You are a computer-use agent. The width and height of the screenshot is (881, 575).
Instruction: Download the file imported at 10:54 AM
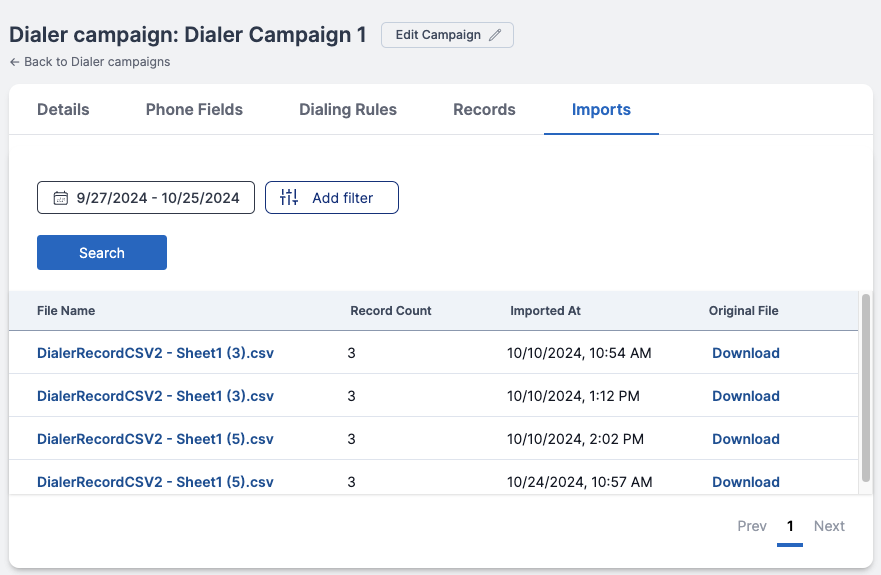(745, 353)
